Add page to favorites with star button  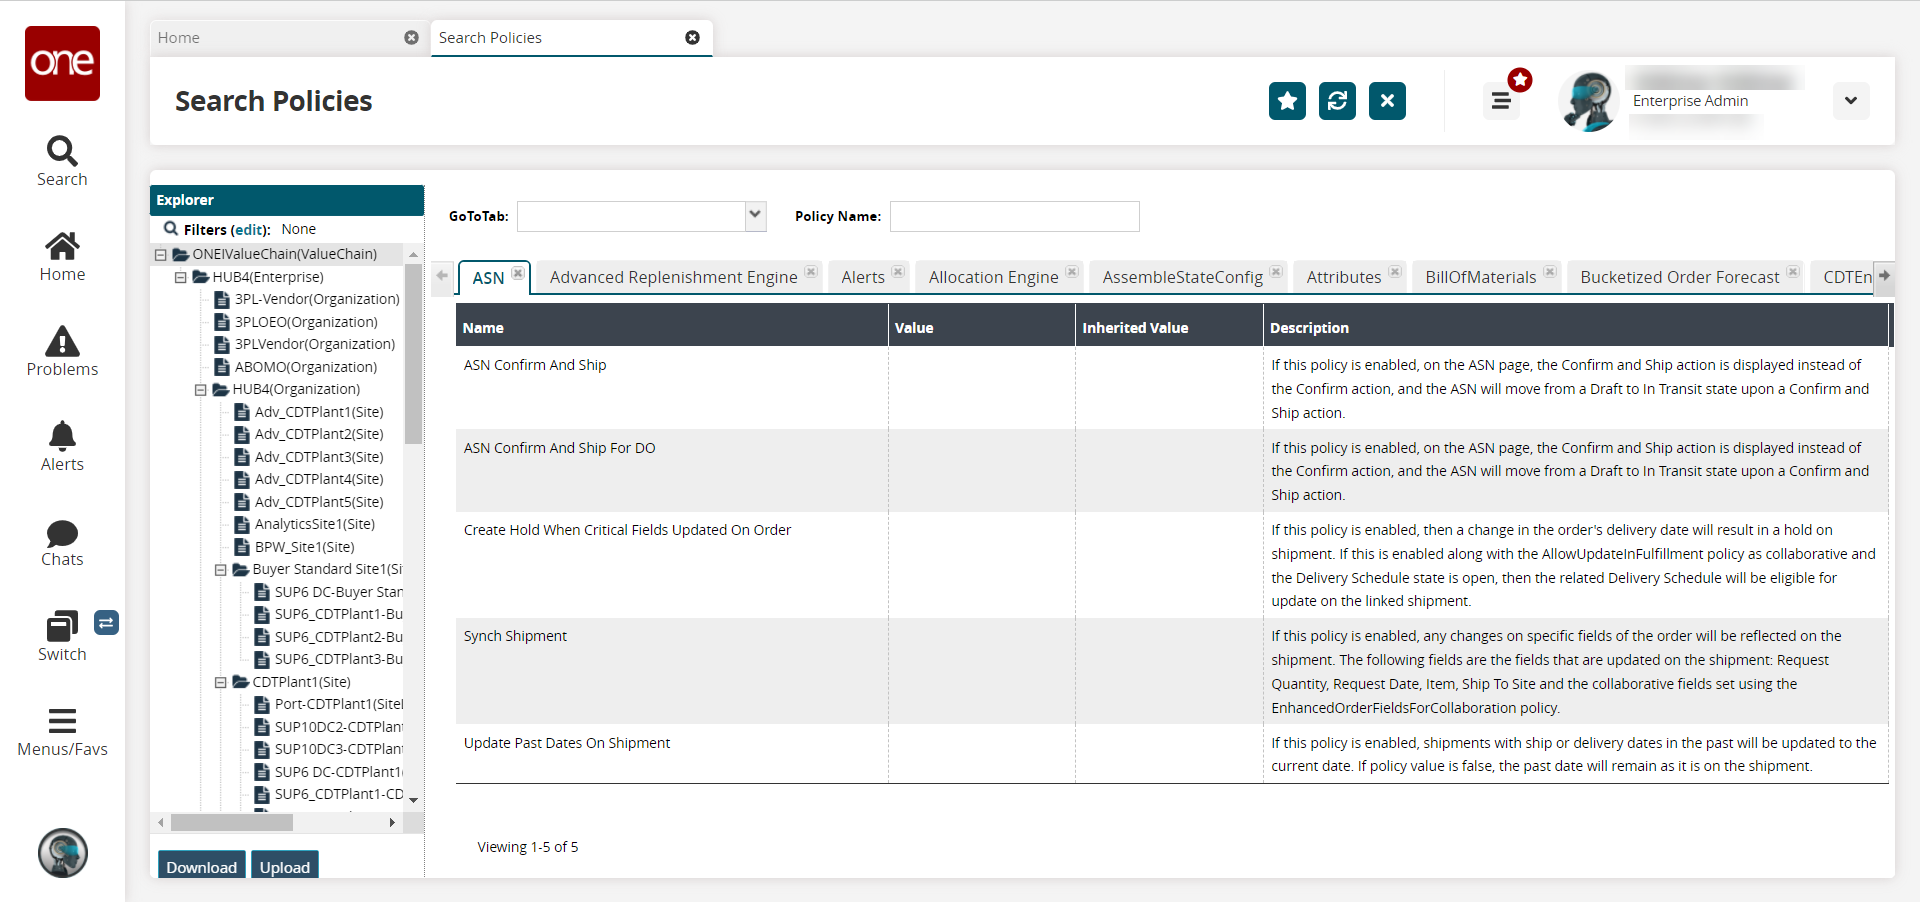click(x=1287, y=101)
